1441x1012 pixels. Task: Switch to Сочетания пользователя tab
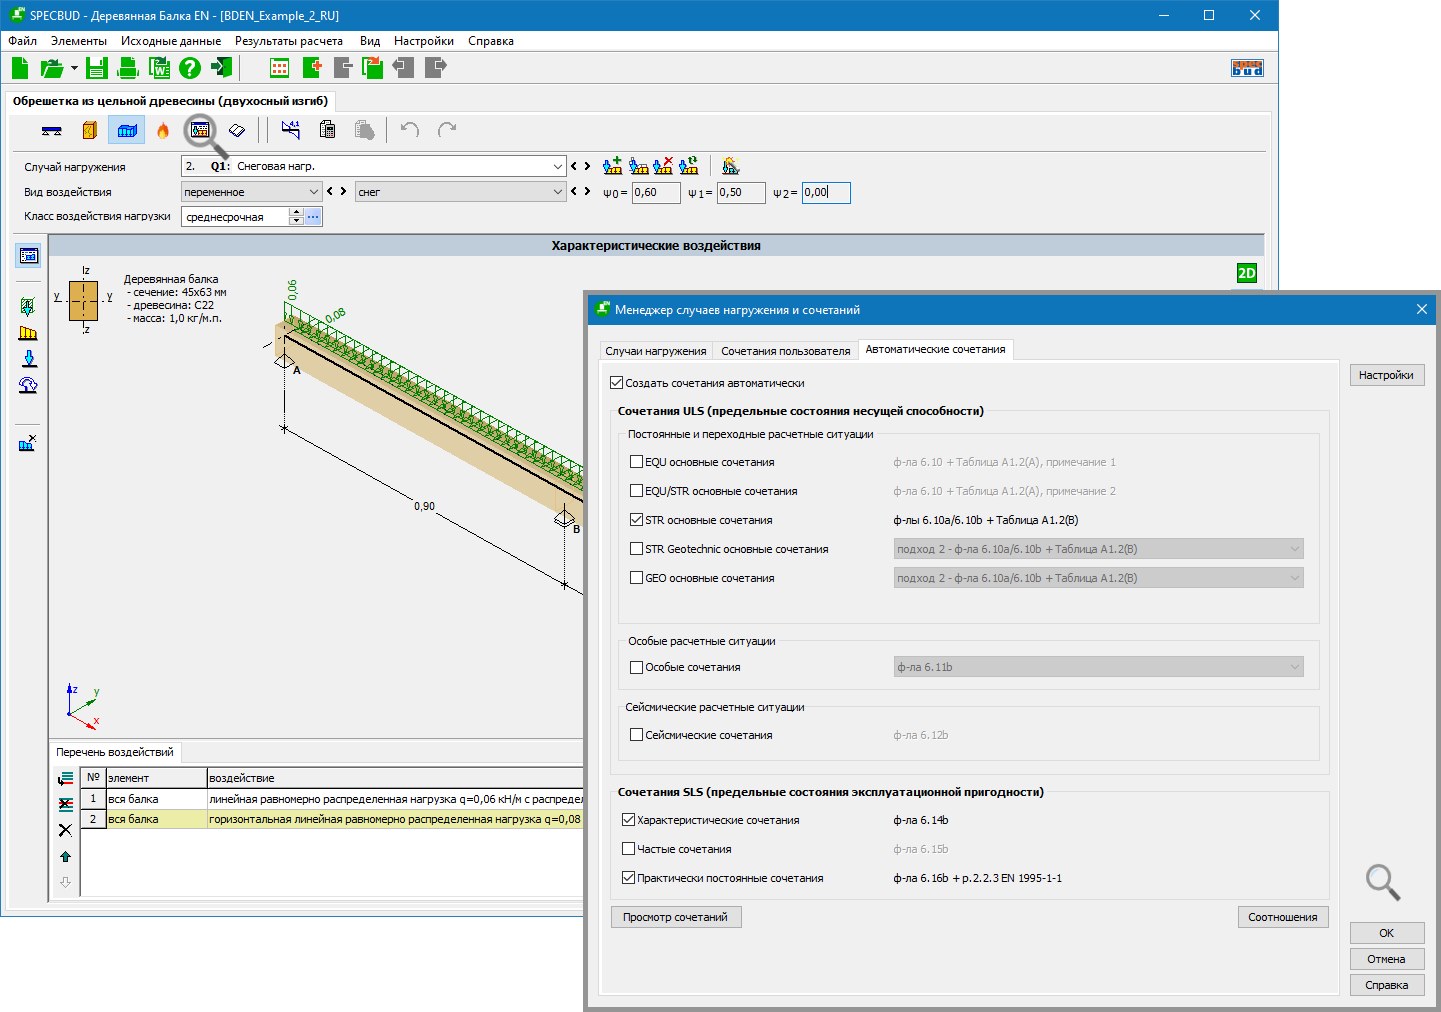pyautogui.click(x=785, y=351)
